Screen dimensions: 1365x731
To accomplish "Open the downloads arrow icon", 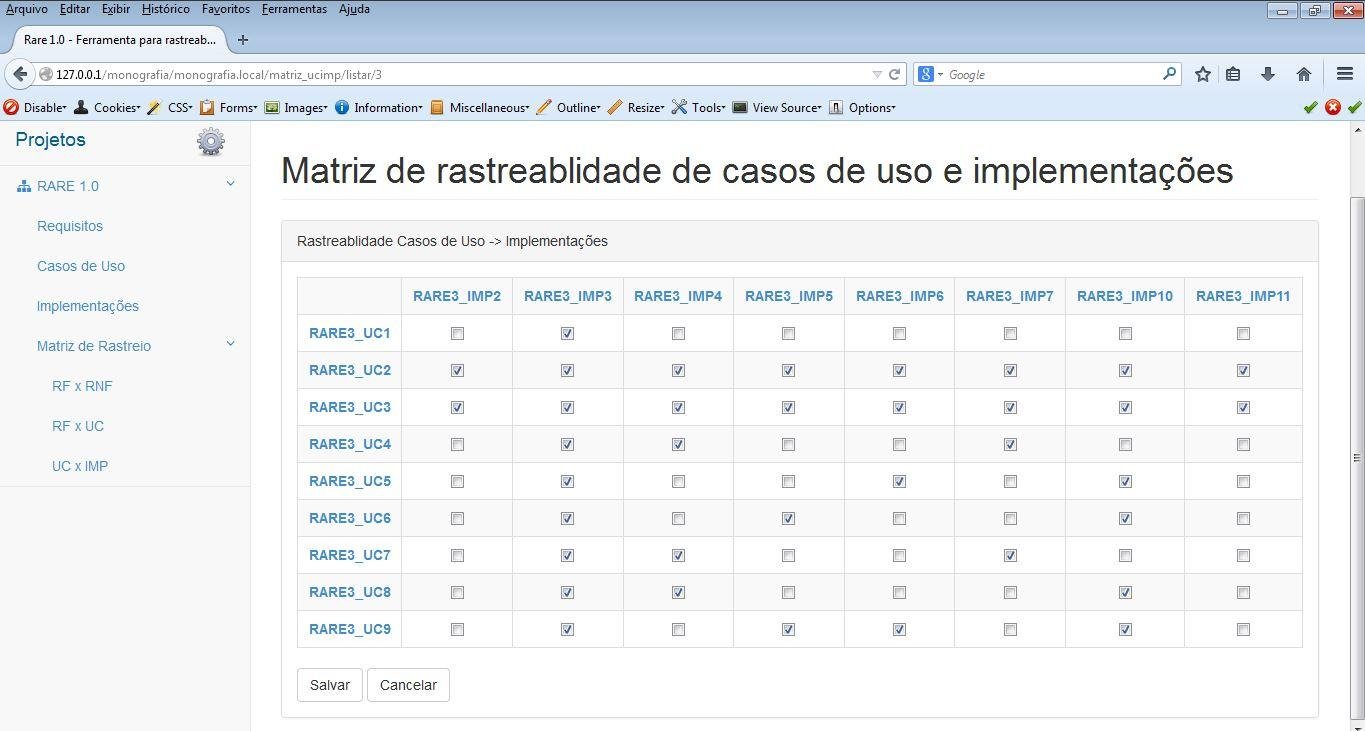I will (1268, 74).
